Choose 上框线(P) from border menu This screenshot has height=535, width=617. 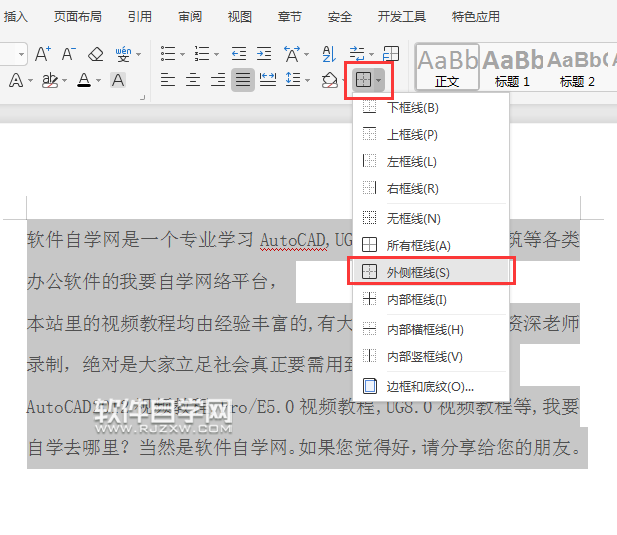tap(431, 135)
